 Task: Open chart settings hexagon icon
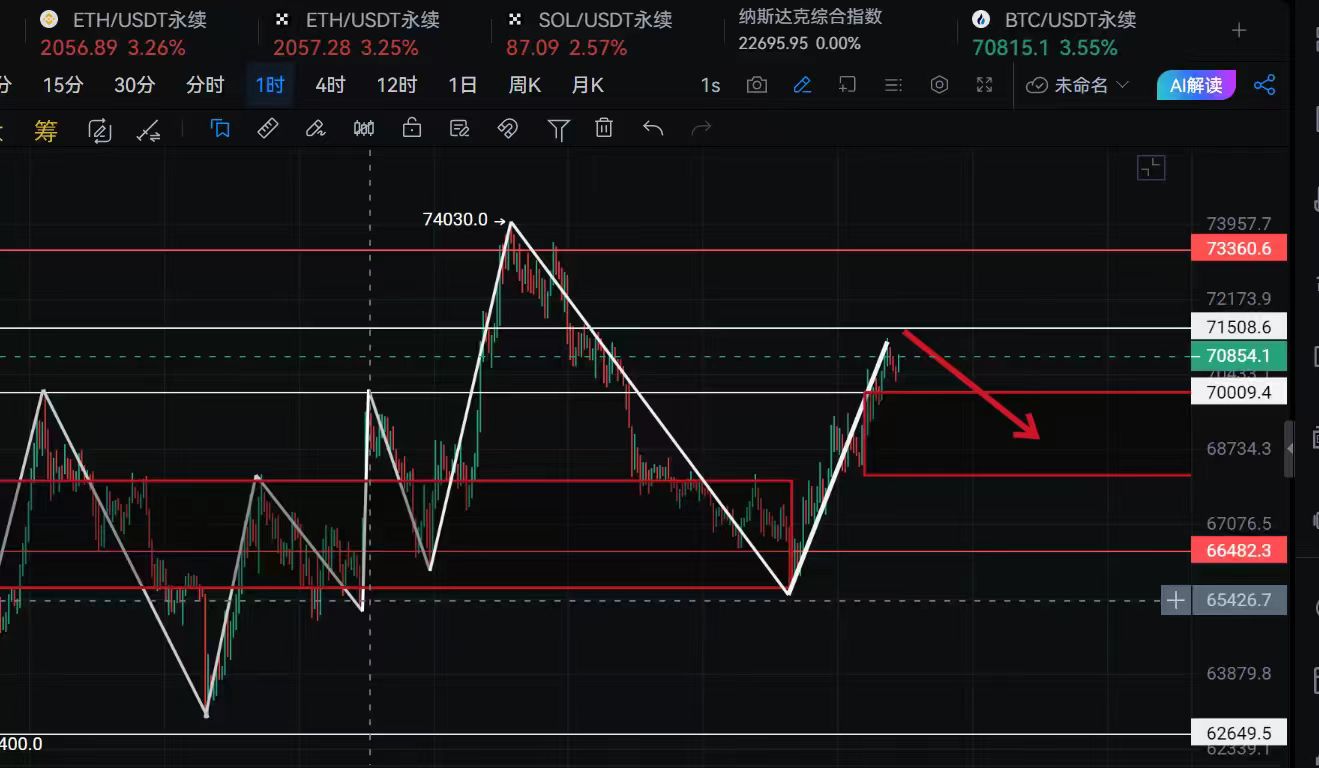(x=939, y=85)
